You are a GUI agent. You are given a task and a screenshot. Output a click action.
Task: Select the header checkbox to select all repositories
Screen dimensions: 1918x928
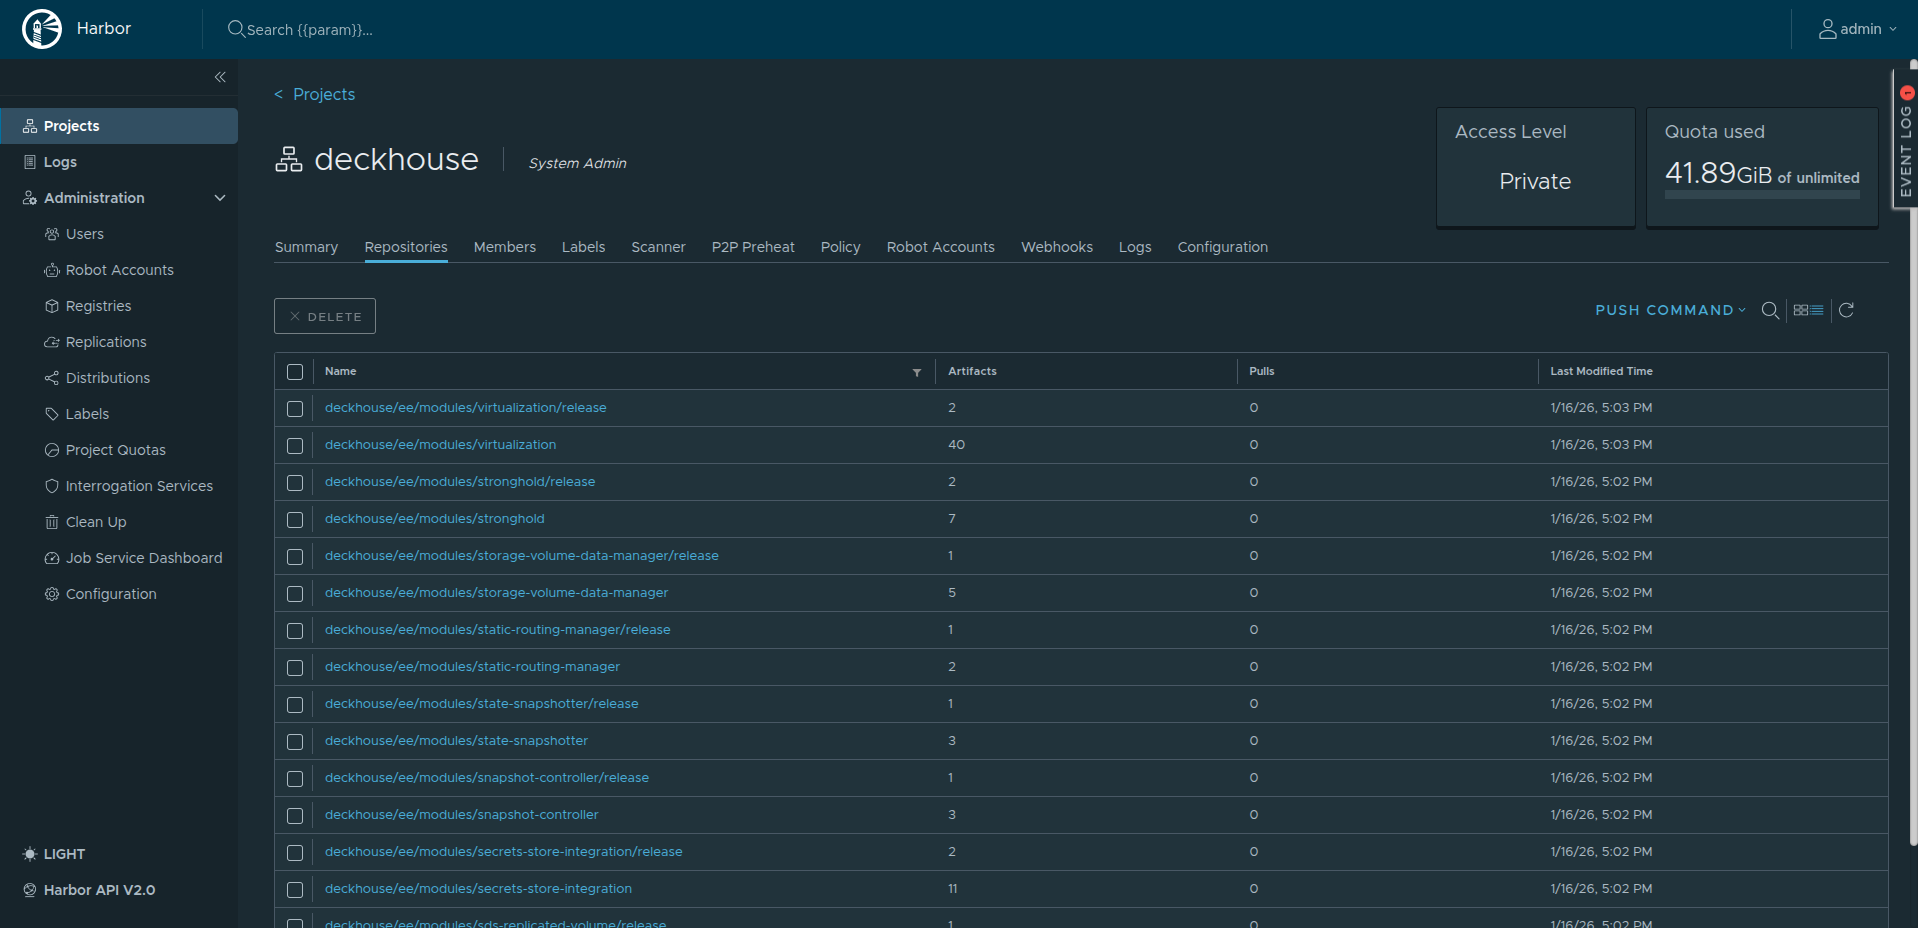(295, 372)
